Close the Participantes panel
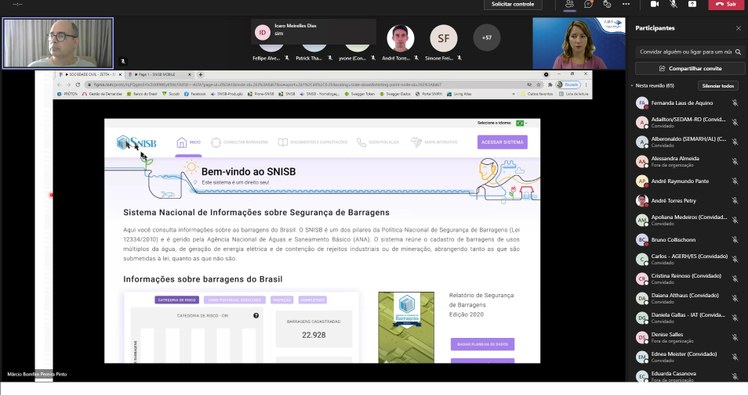Image resolution: width=748 pixels, height=395 pixels. pos(738,28)
